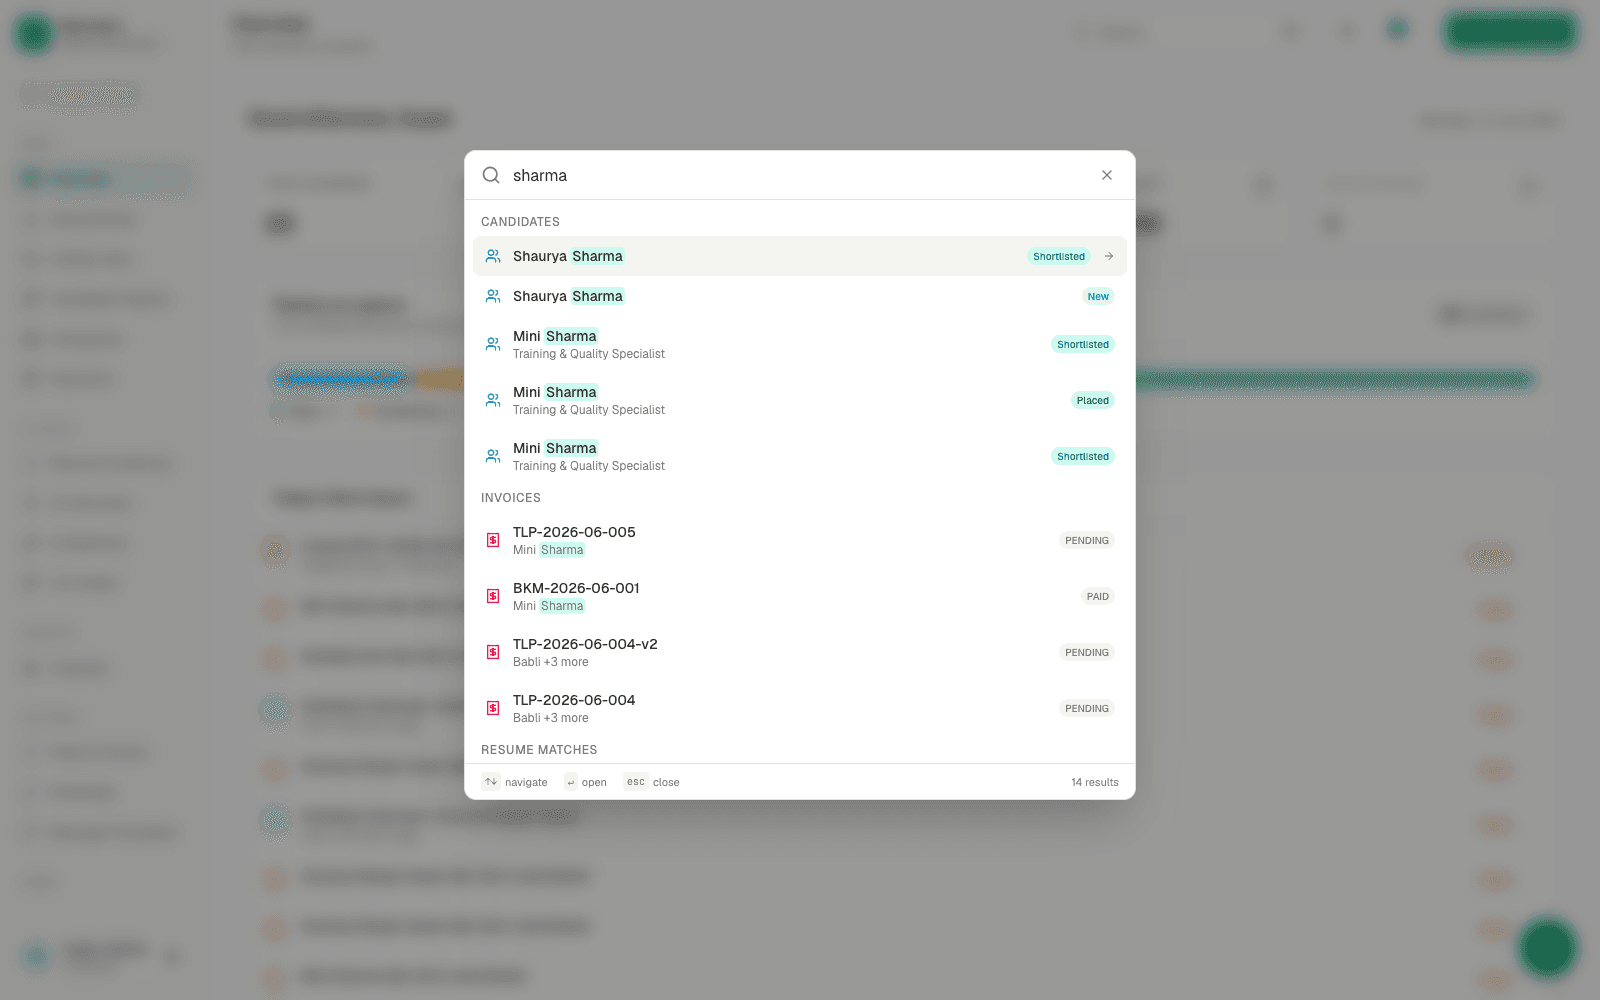Click the magnifier icon in the search bar
The width and height of the screenshot is (1600, 1000).
491,175
